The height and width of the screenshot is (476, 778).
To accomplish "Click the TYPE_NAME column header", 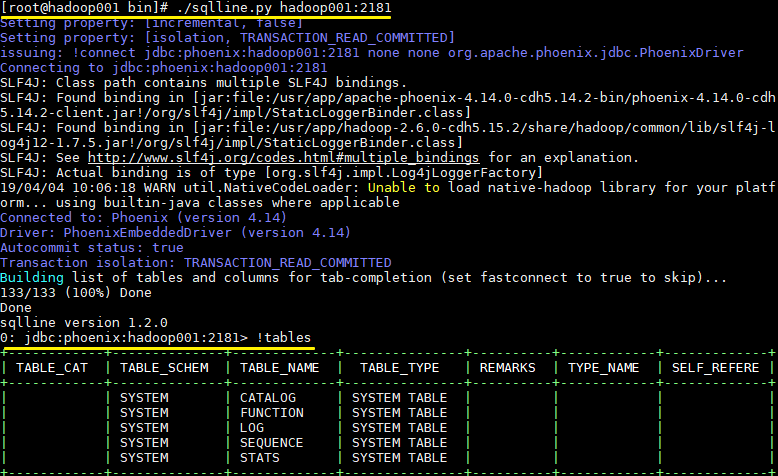I will (x=603, y=367).
